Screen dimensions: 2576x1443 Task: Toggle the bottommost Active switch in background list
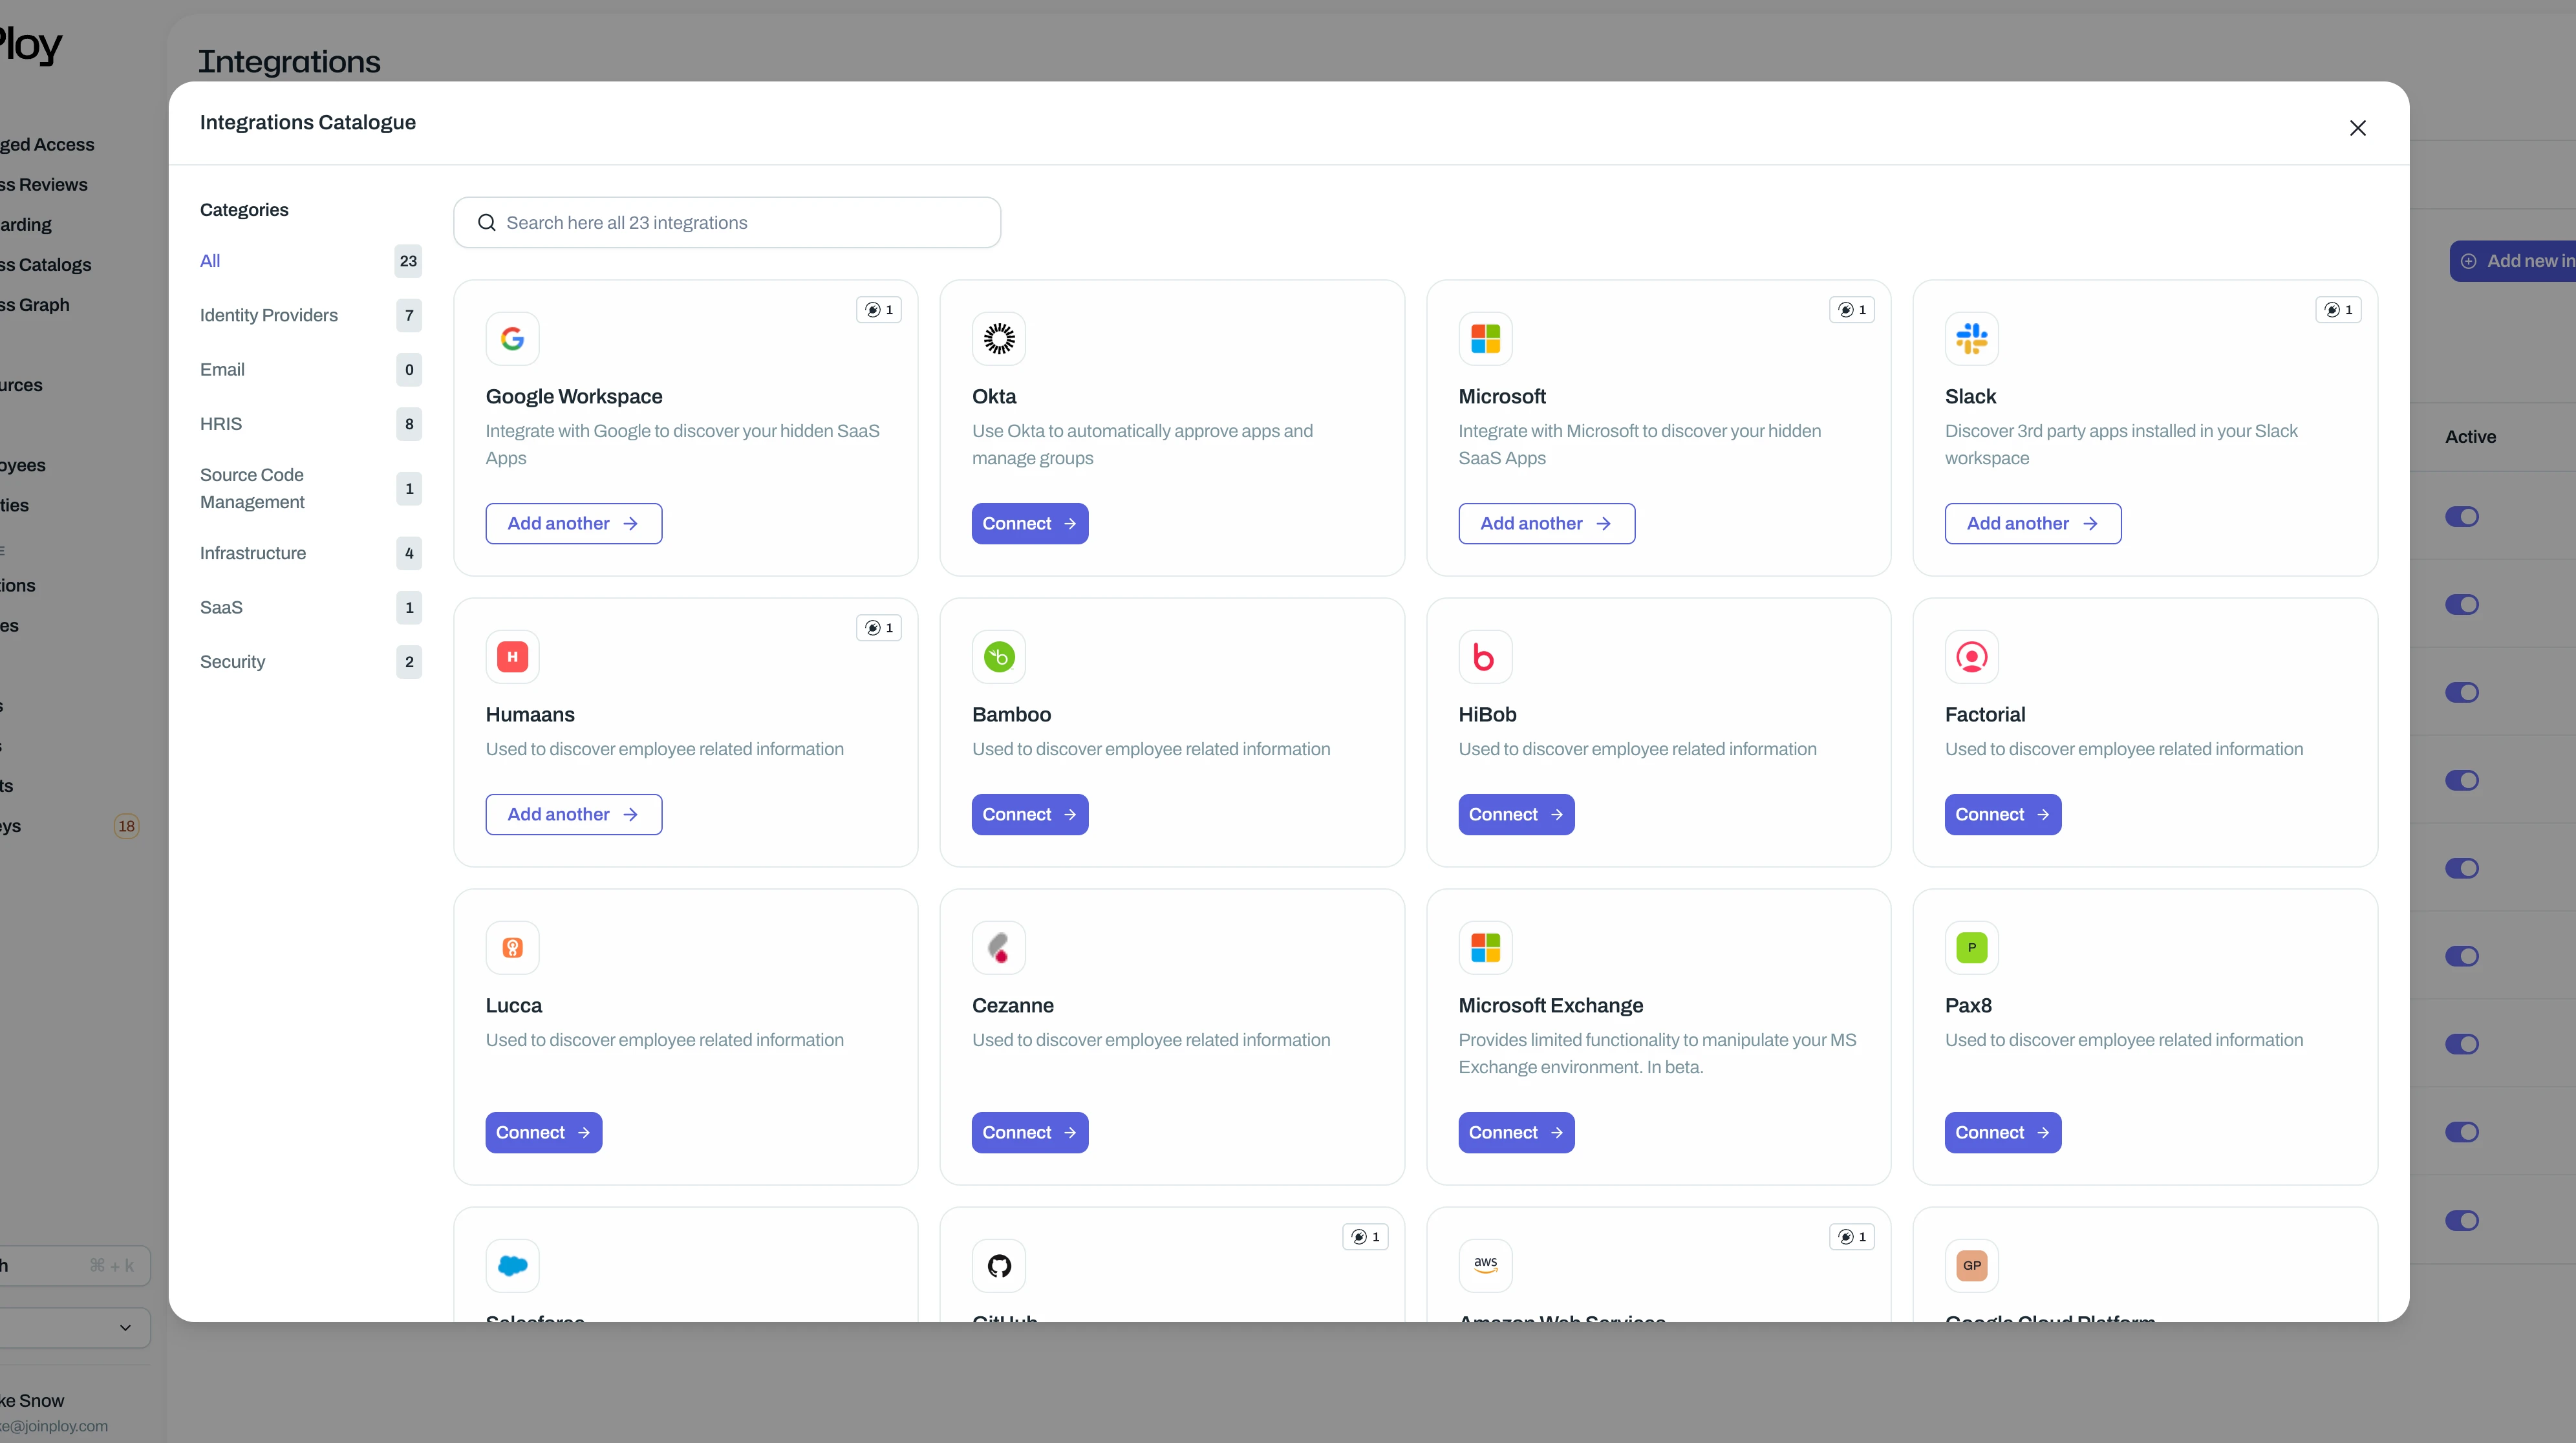coord(2462,1221)
